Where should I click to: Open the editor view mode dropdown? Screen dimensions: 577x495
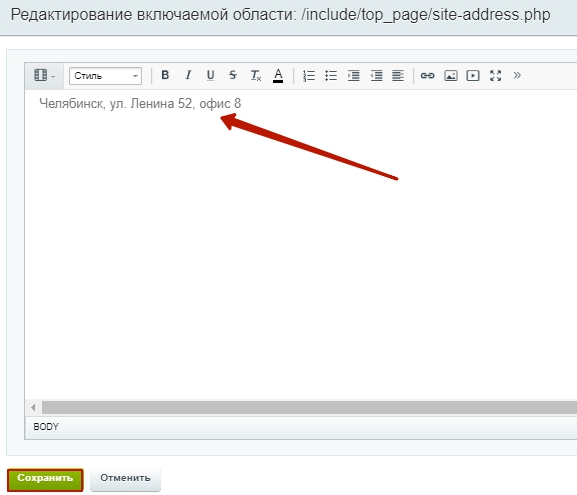tap(44, 75)
